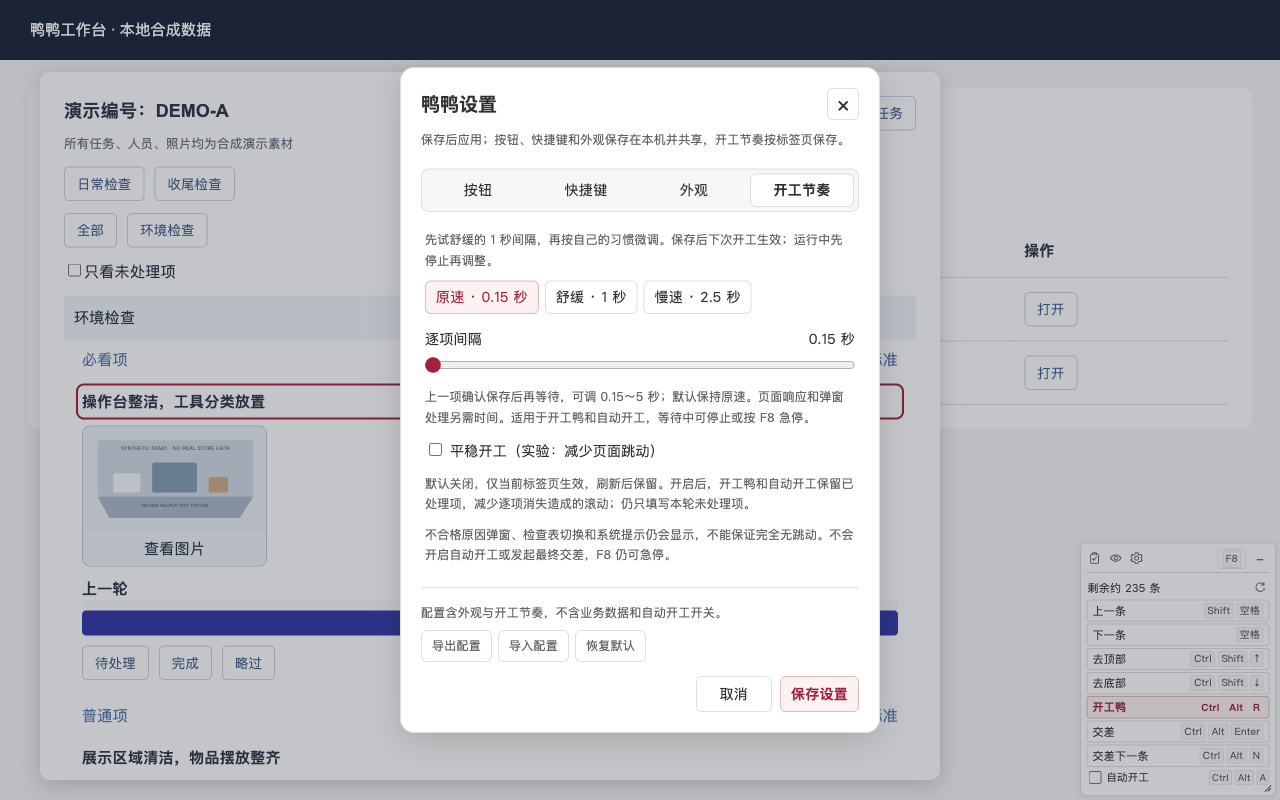Toggle the eye visibility icon in floating panel
Image resolution: width=1280 pixels, height=800 pixels.
point(1116,558)
